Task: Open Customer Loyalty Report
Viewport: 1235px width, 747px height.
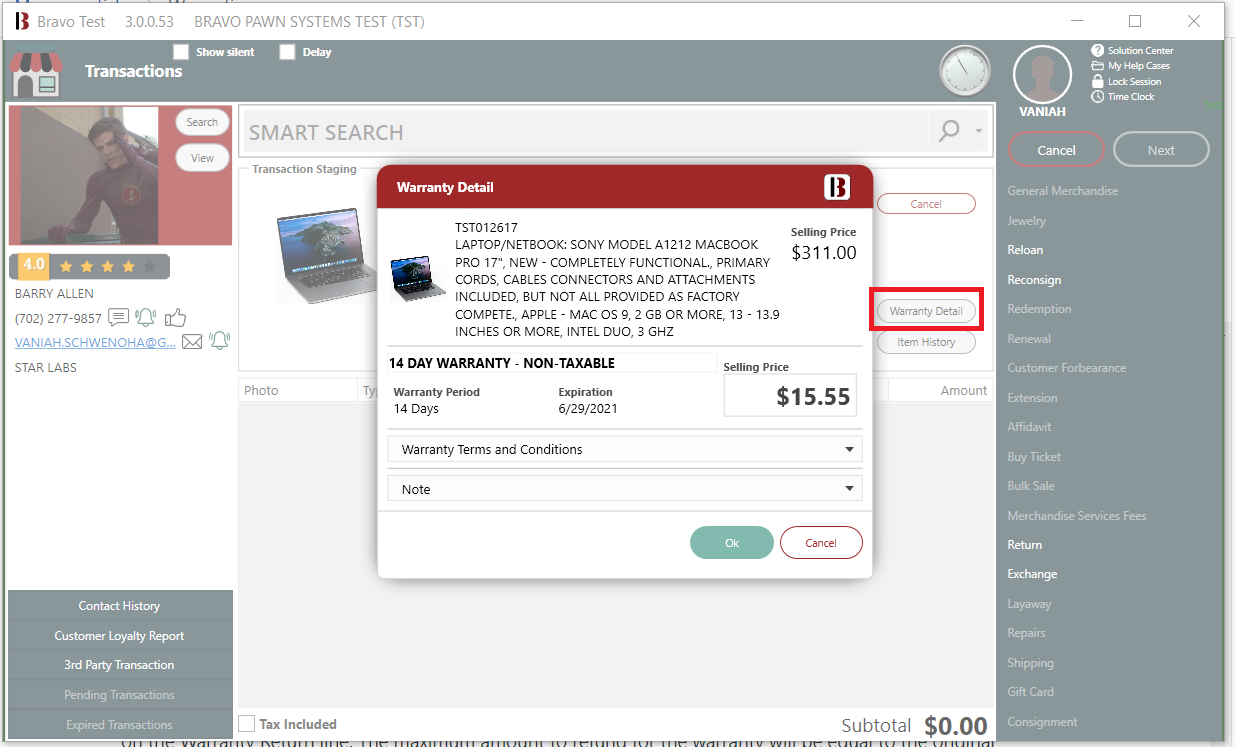Action: point(120,636)
